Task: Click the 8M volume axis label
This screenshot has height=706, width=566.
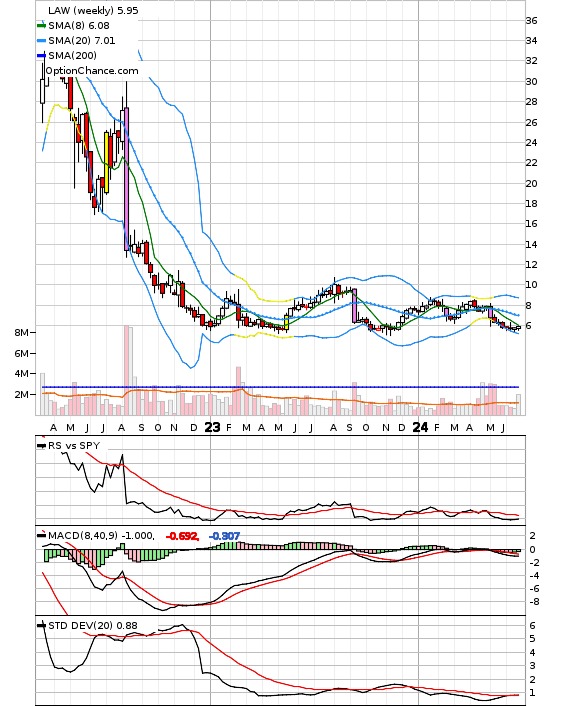Action: [21, 332]
